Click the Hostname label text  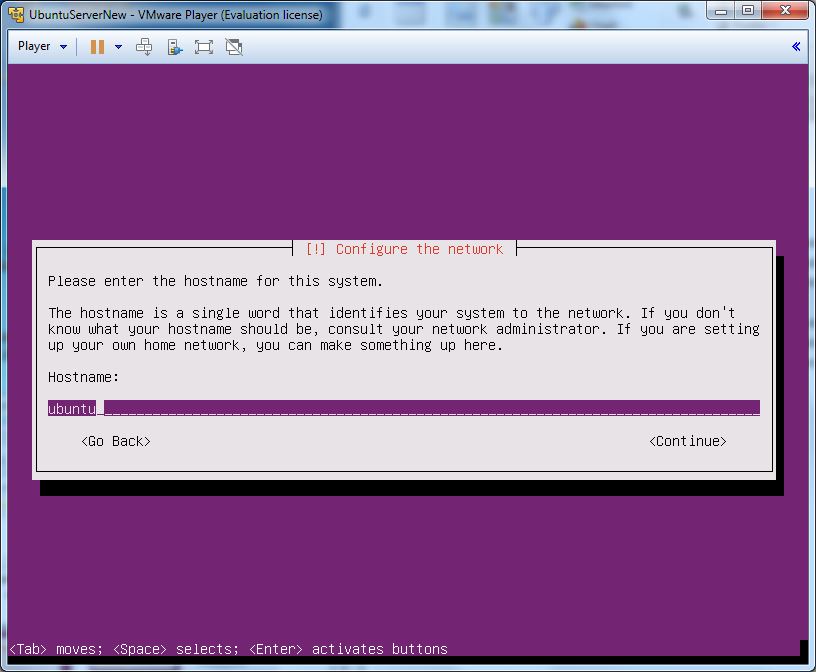[x=84, y=377]
